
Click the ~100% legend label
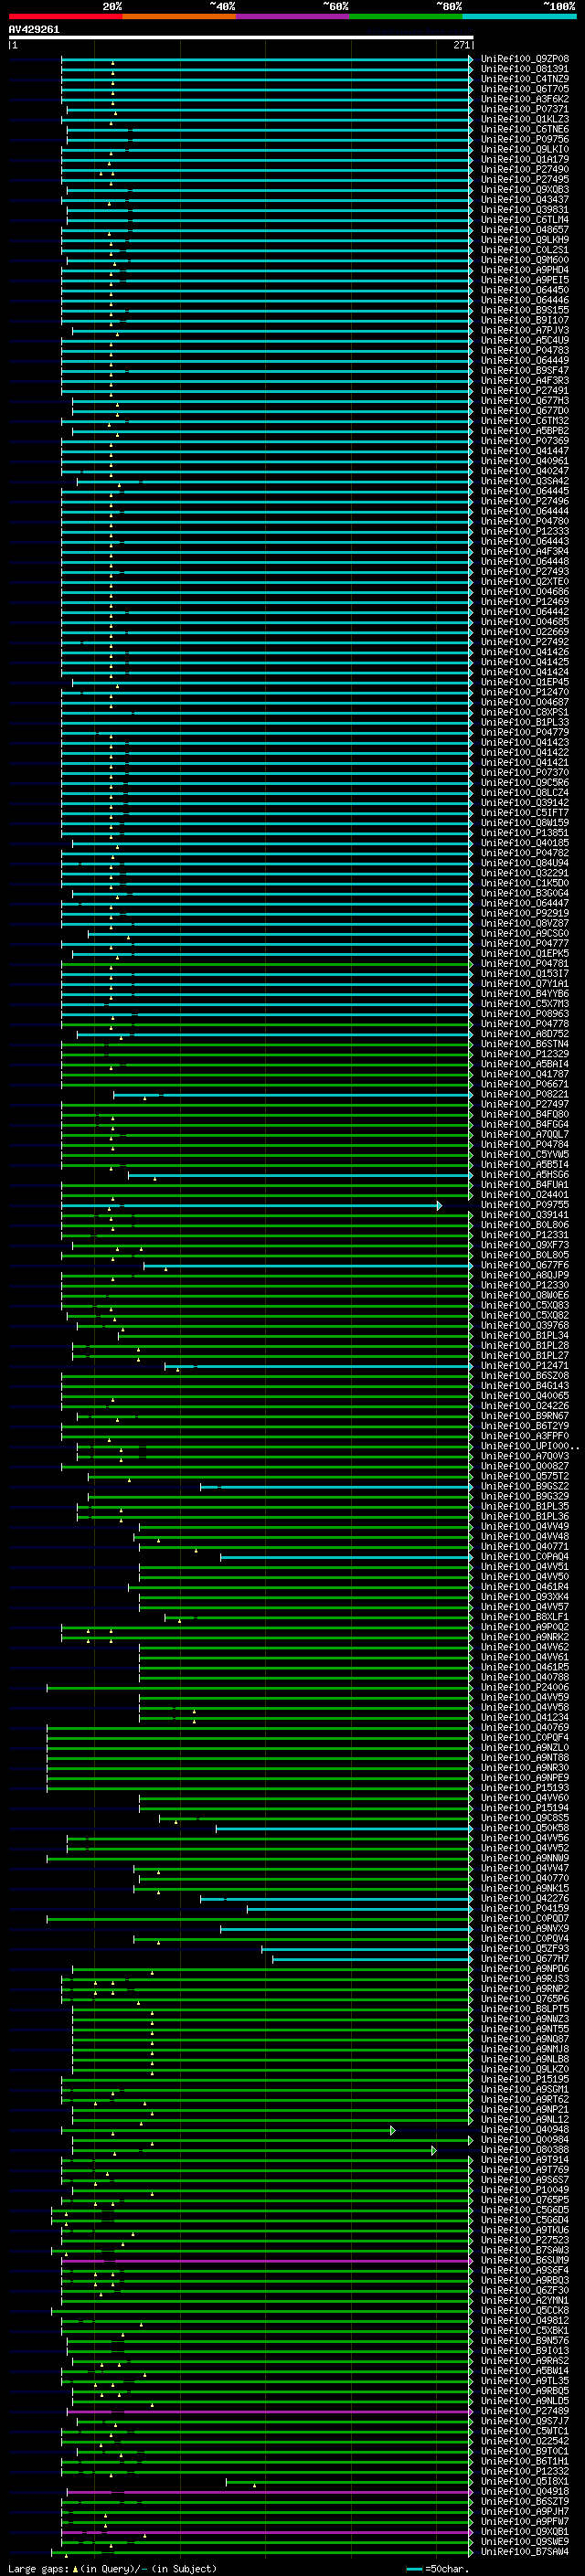tap(560, 6)
